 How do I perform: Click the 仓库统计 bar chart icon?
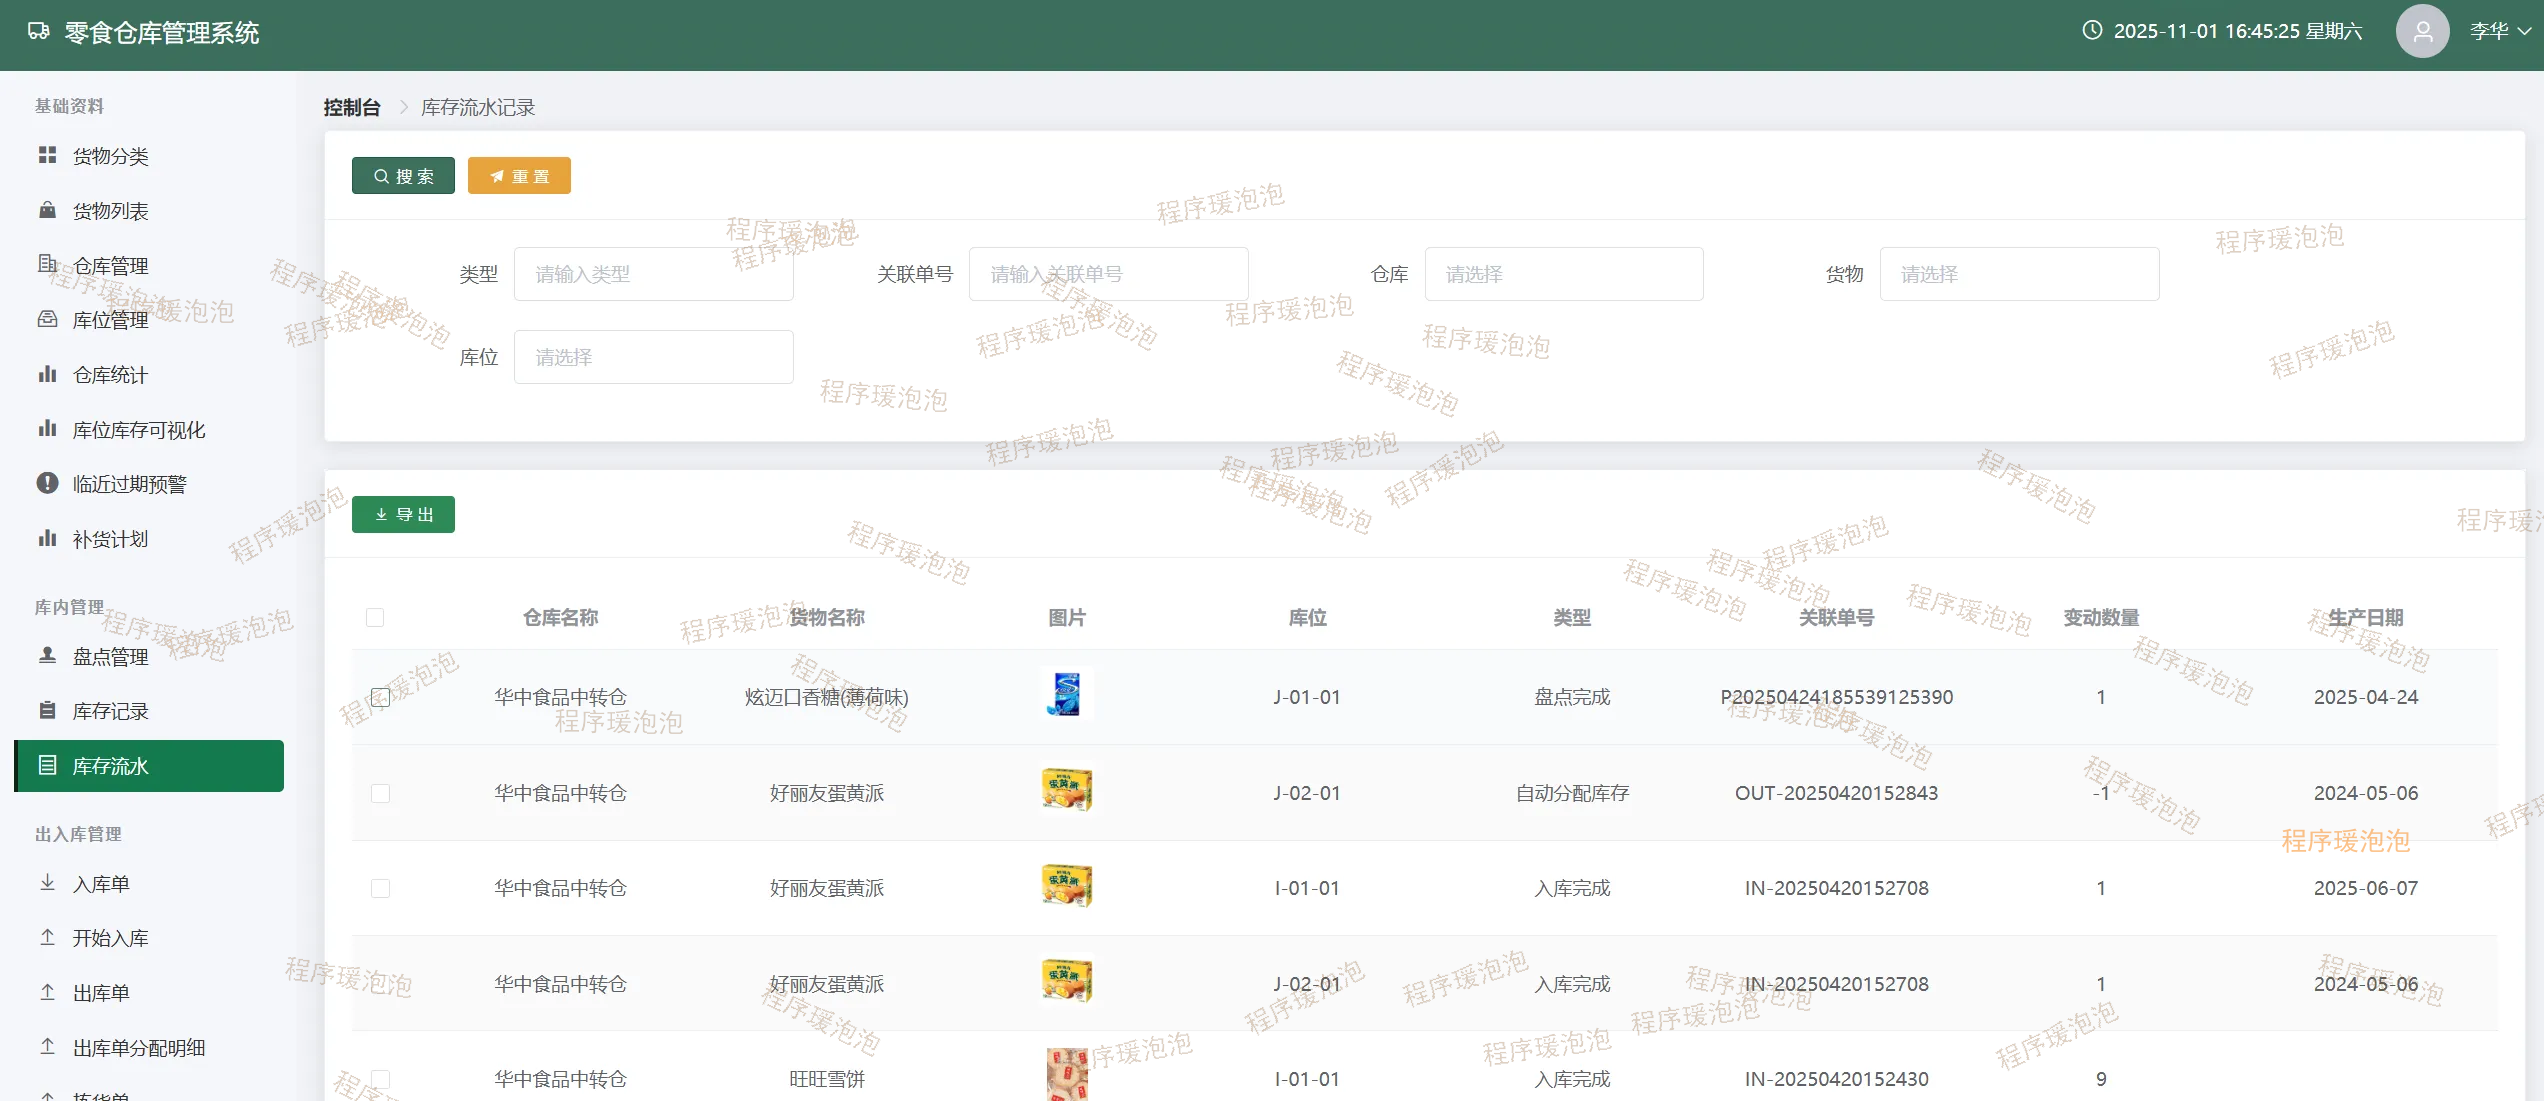tap(47, 374)
